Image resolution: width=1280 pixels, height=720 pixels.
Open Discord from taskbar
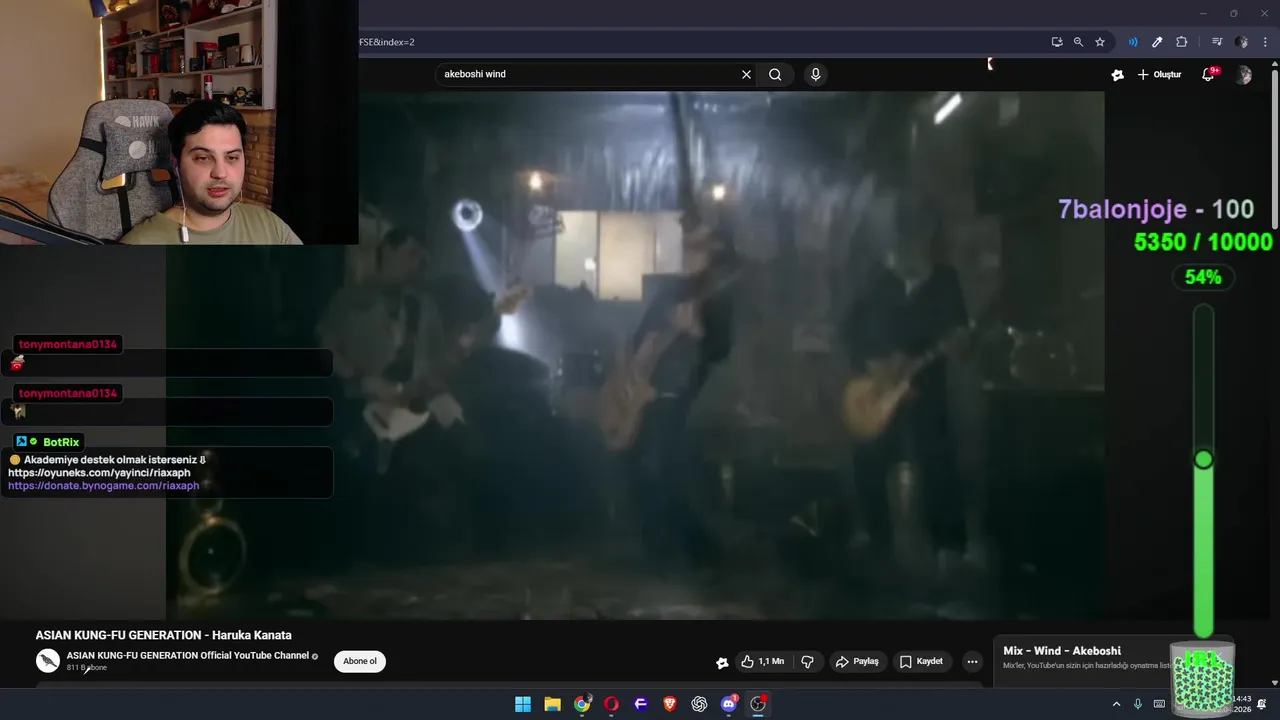pos(729,704)
